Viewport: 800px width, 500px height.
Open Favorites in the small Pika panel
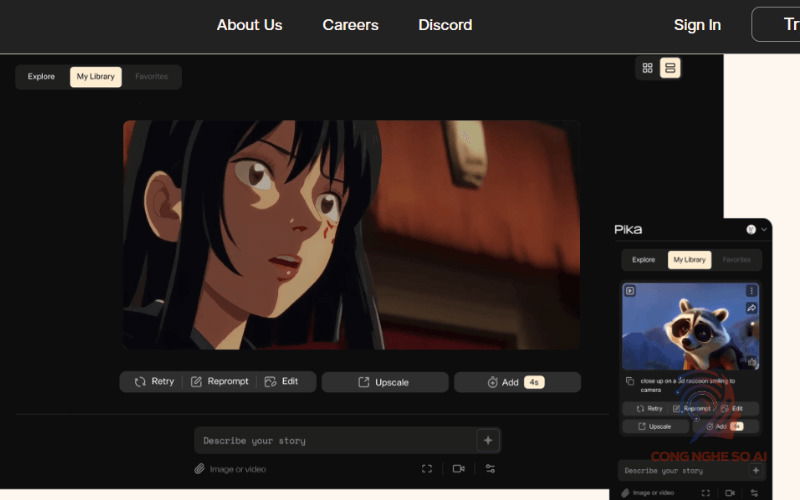click(x=736, y=260)
